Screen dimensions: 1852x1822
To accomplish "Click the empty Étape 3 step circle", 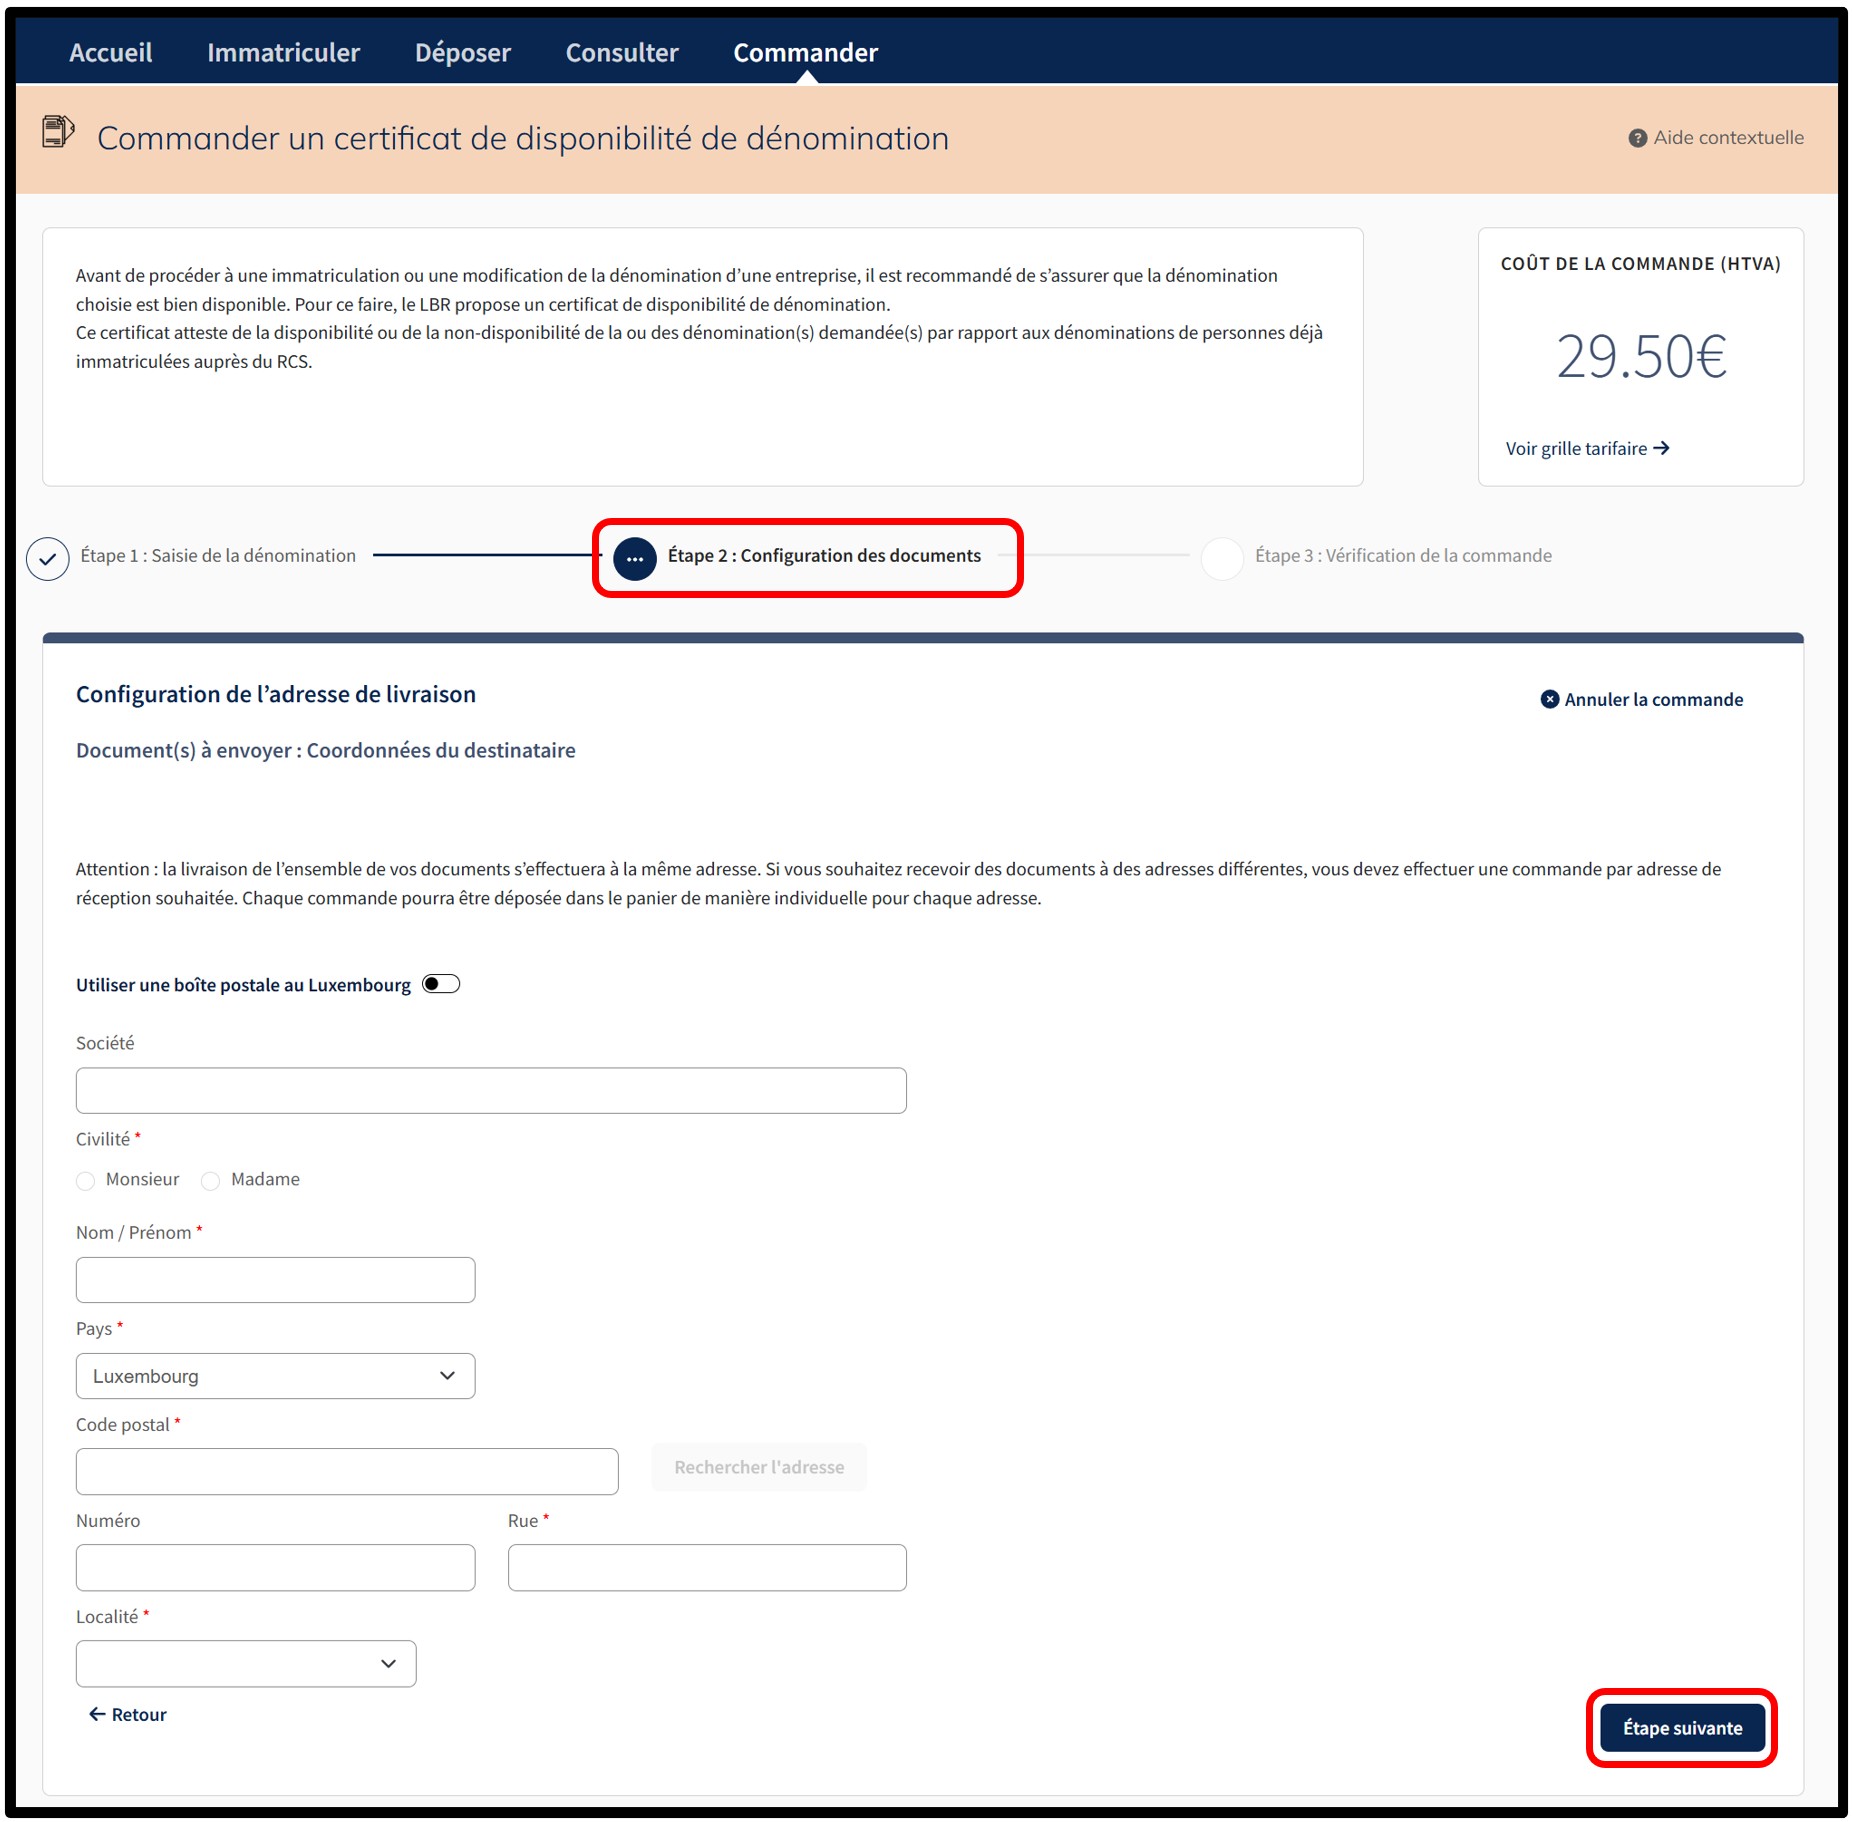I will click(1221, 558).
